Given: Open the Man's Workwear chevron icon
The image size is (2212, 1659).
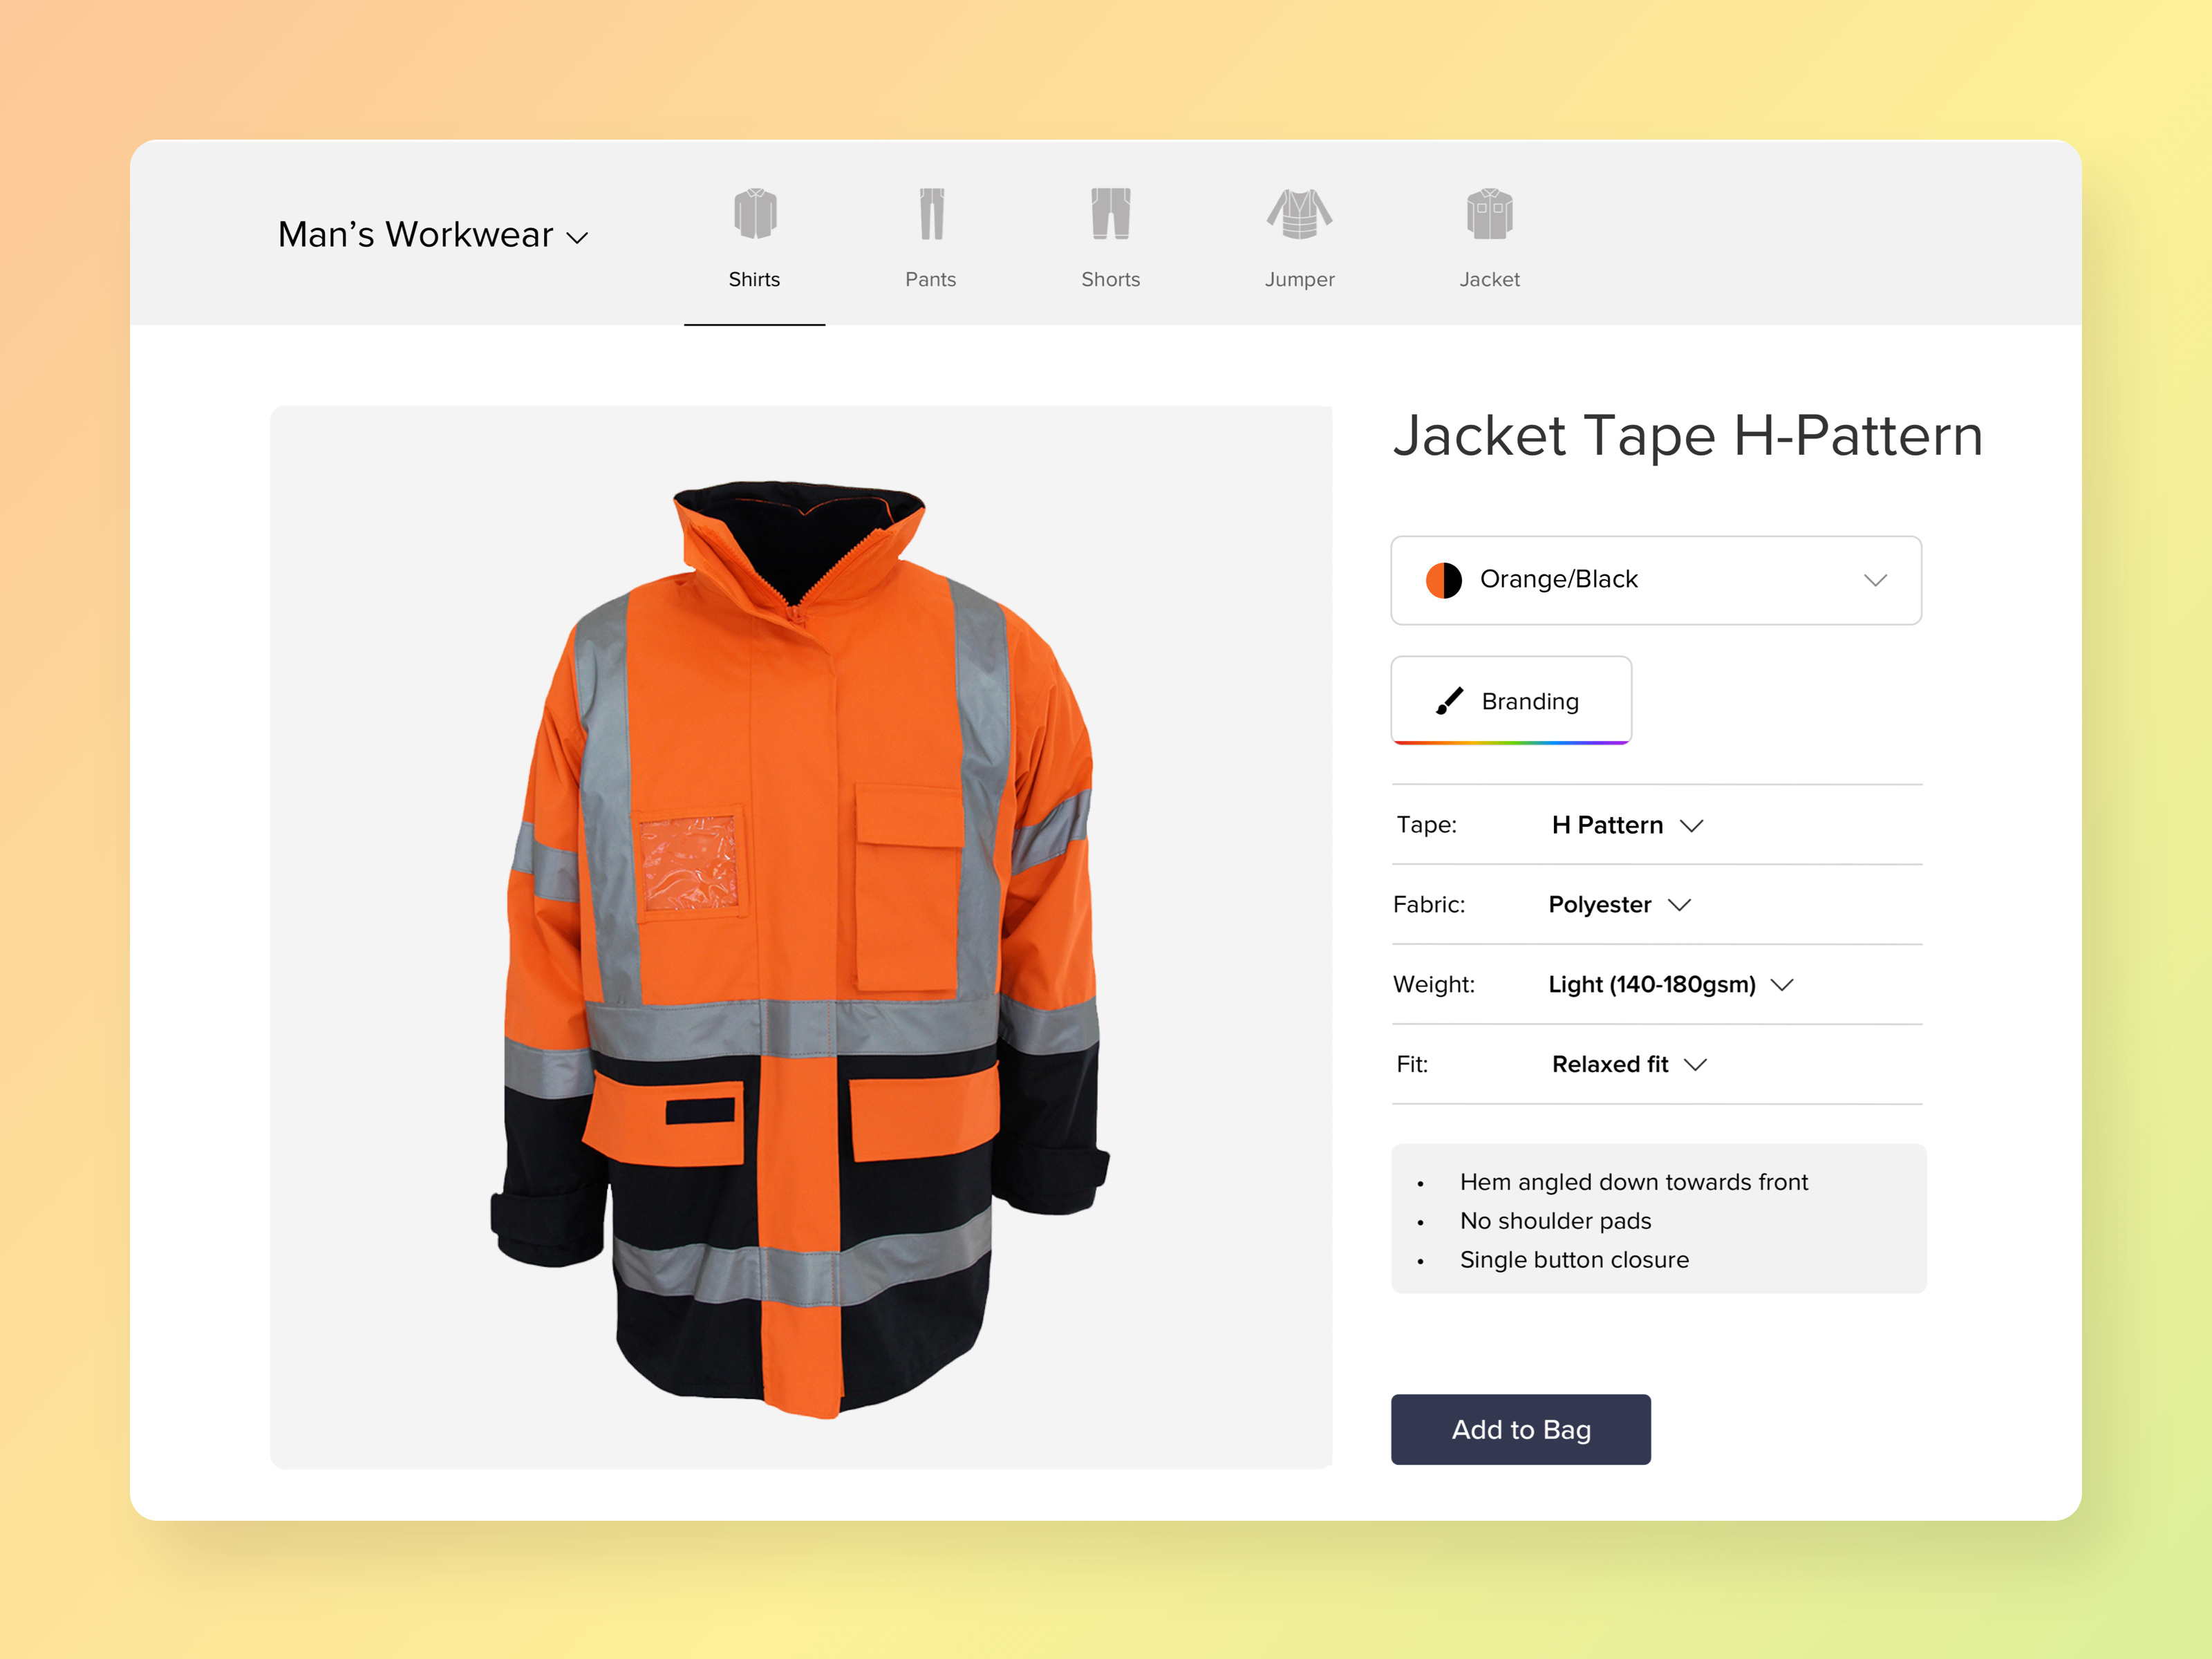Looking at the screenshot, I should tap(578, 238).
